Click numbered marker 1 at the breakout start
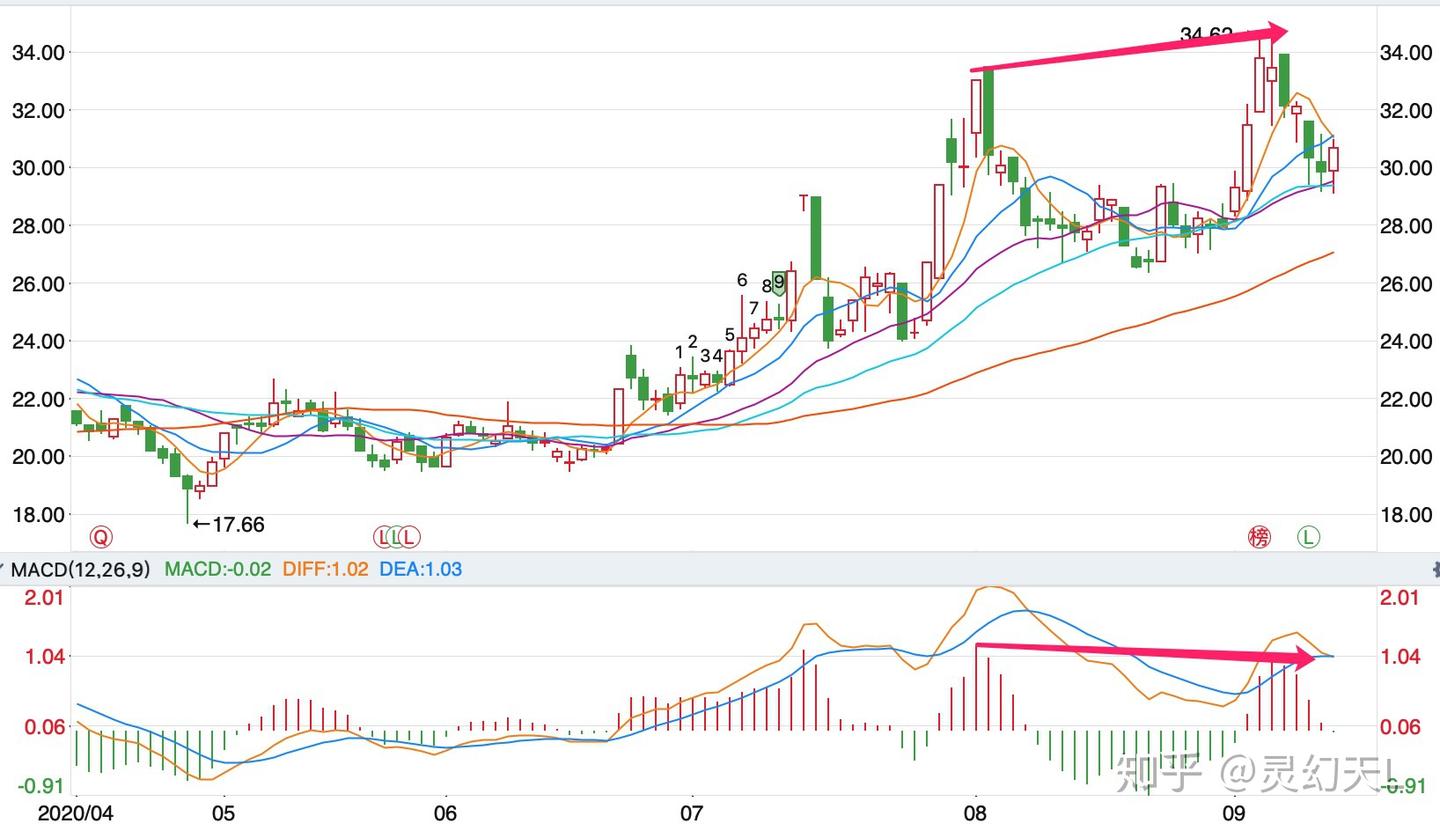The width and height of the screenshot is (1440, 831). 677,353
